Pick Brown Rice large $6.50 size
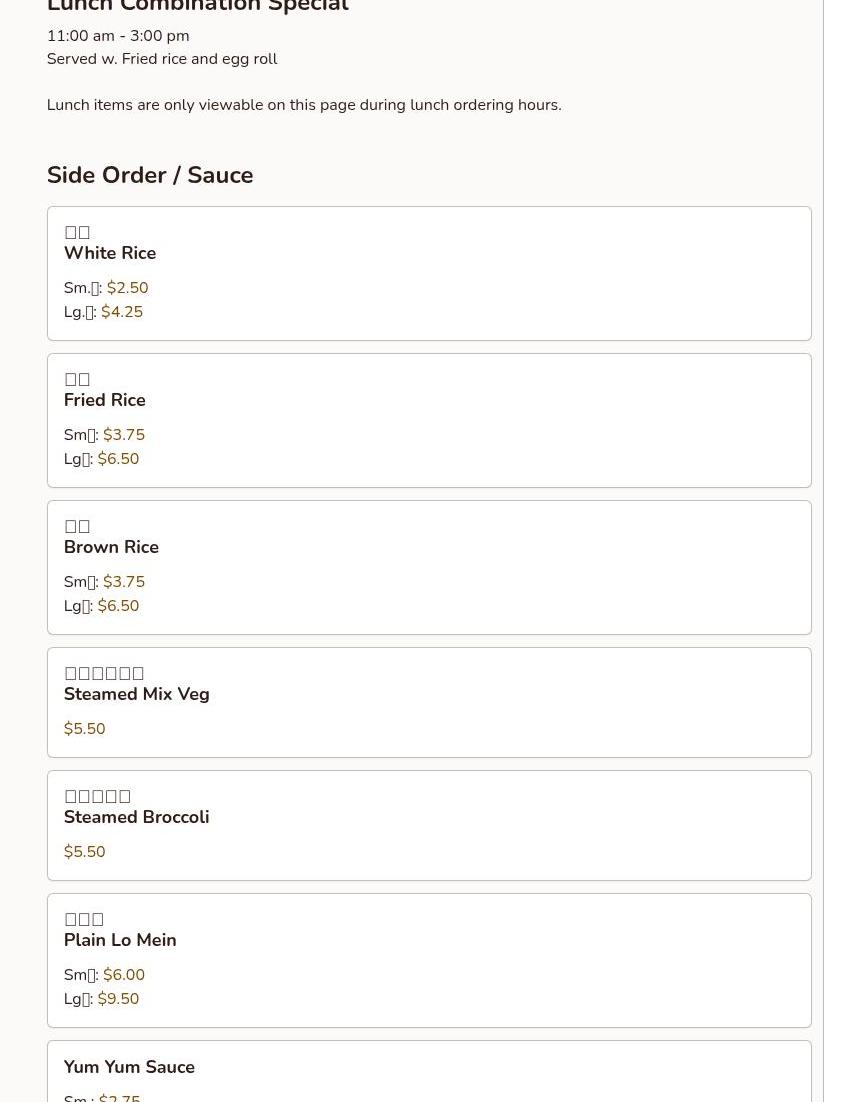Screen dimensions: 844x1102 [118, 606]
